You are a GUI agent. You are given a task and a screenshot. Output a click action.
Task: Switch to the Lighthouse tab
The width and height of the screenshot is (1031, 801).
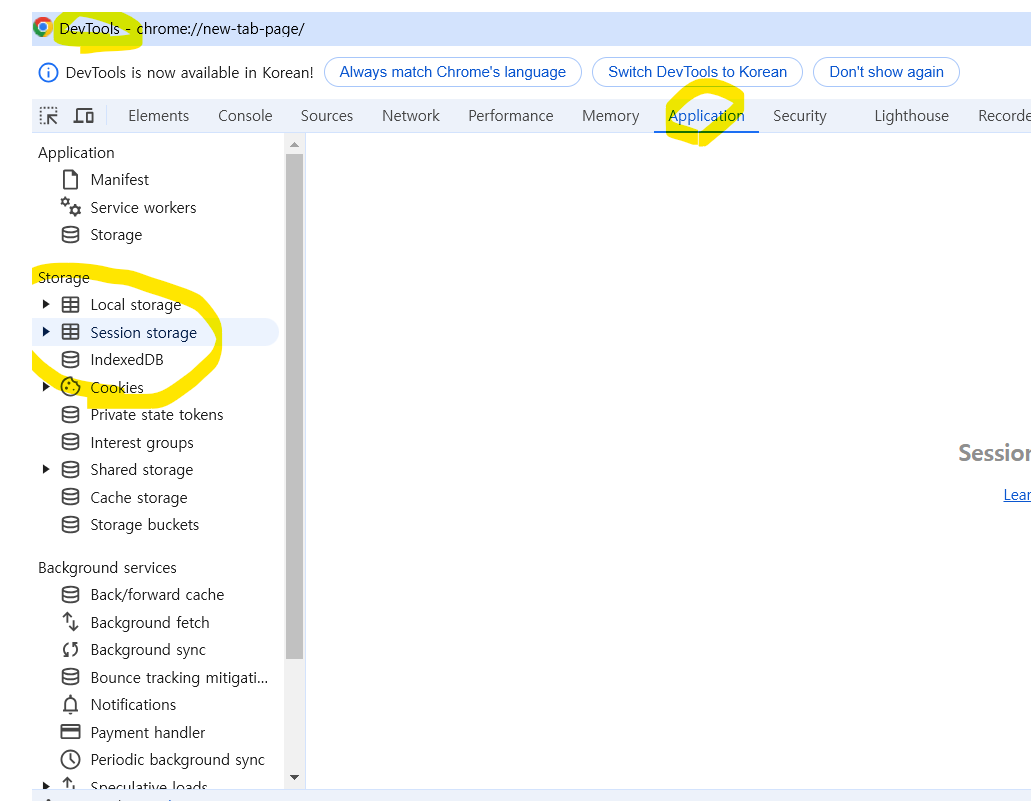pyautogui.click(x=911, y=116)
